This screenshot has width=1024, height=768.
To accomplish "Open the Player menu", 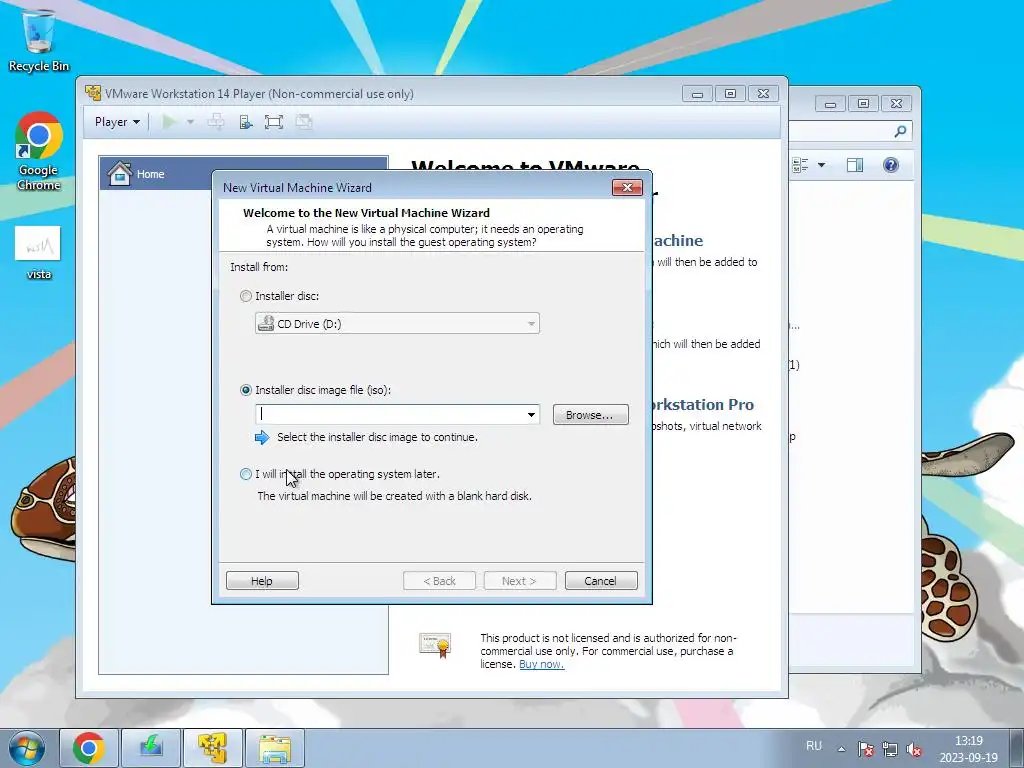I will (x=117, y=122).
